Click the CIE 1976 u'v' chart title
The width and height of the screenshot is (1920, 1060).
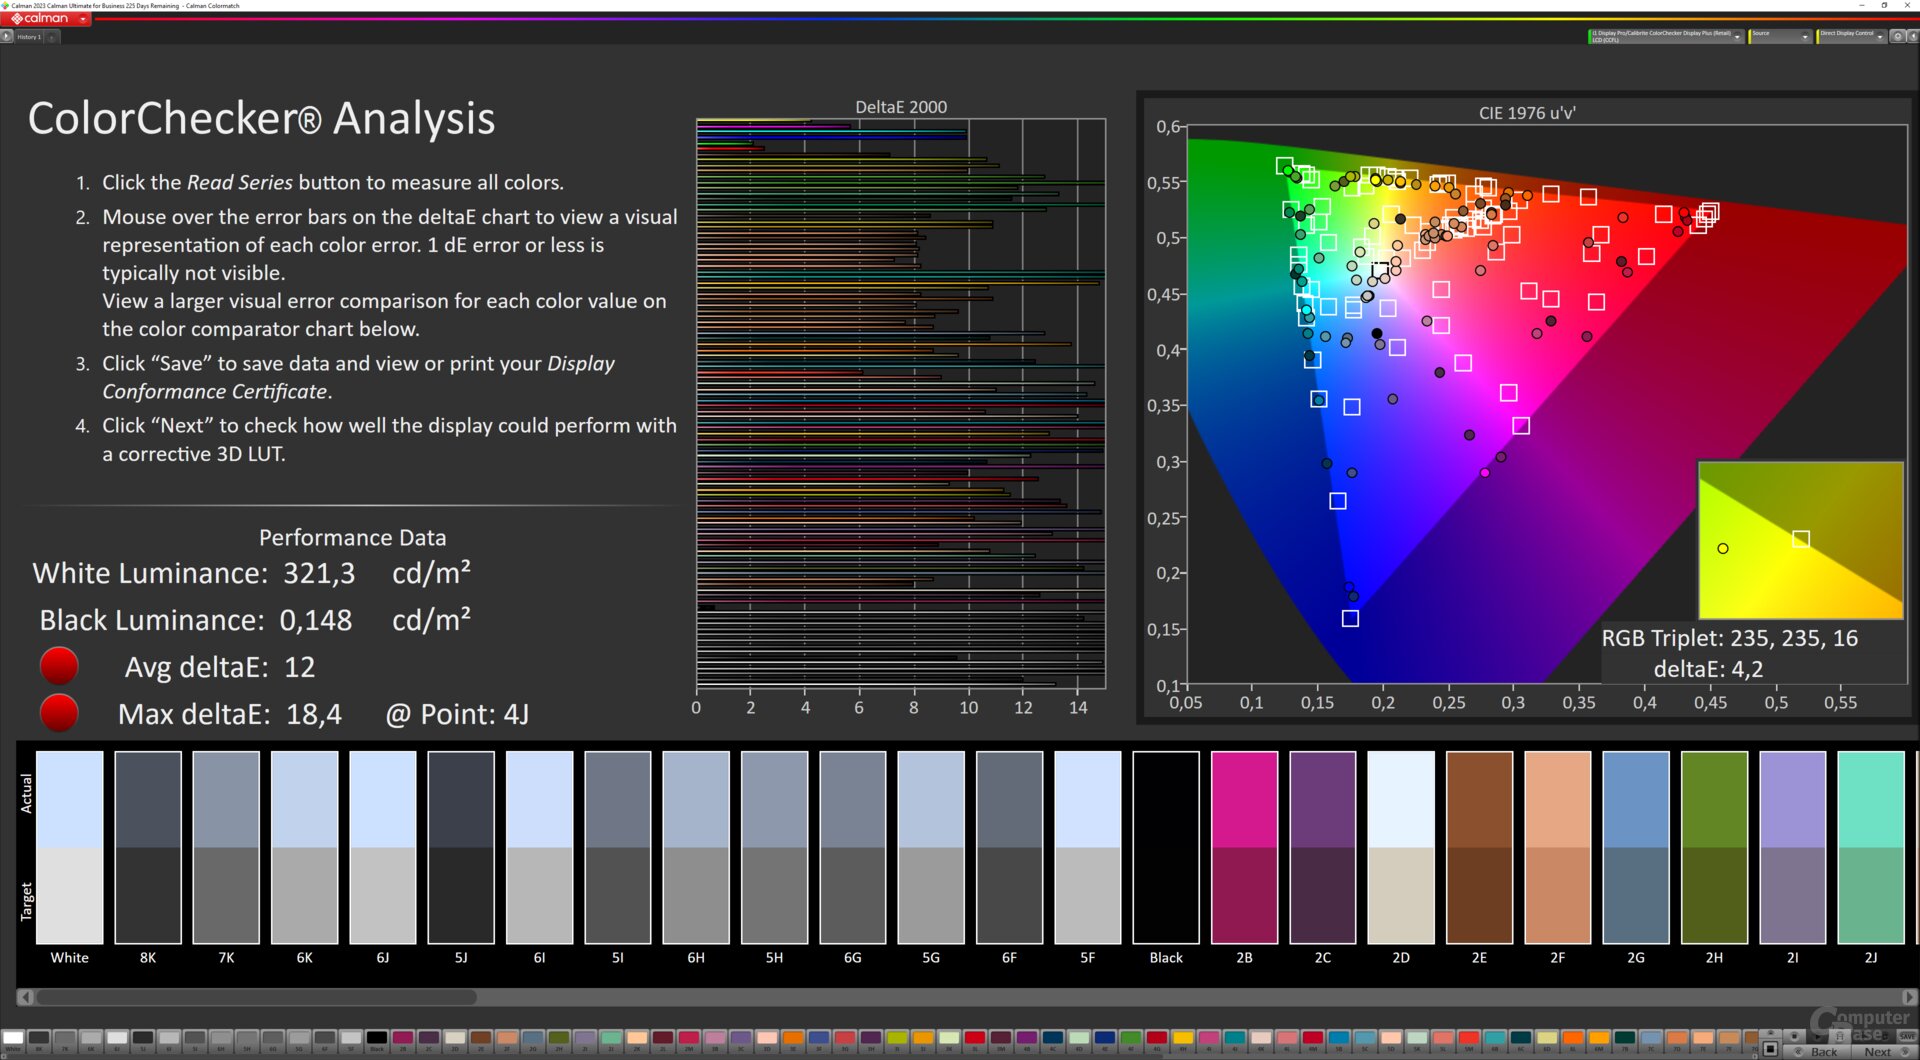(x=1527, y=113)
